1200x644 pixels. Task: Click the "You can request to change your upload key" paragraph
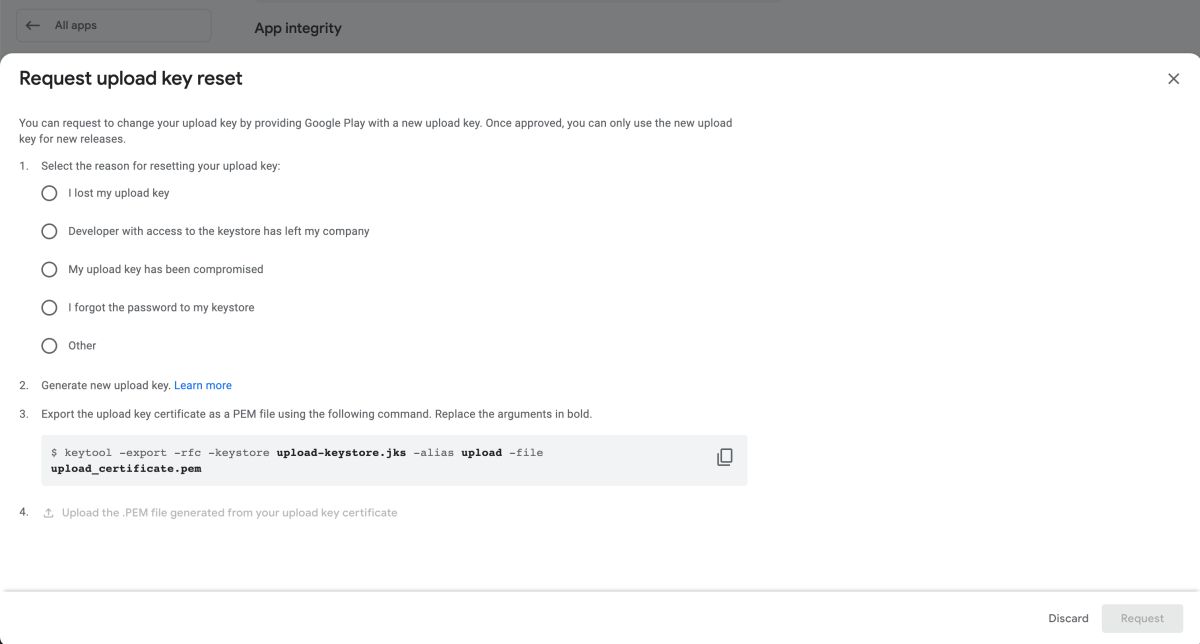(x=375, y=131)
